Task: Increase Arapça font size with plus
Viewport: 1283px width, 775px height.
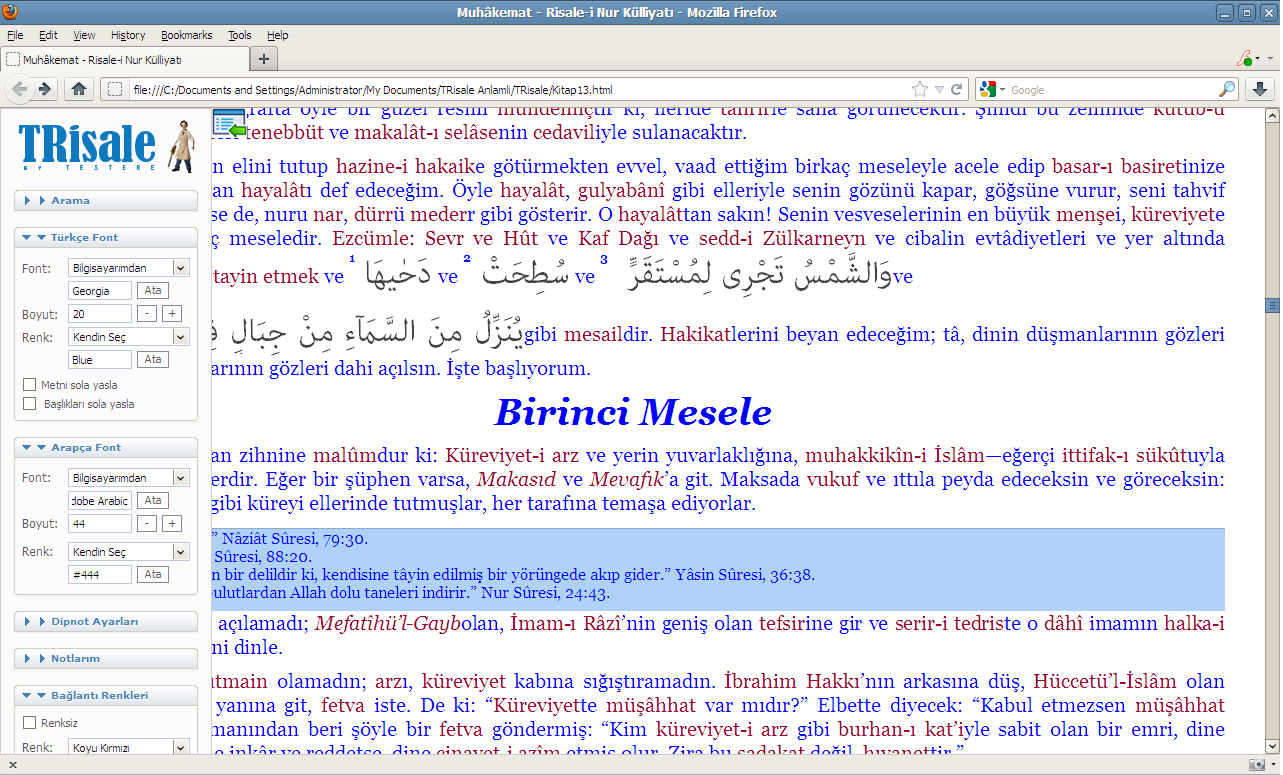Action: [x=172, y=524]
